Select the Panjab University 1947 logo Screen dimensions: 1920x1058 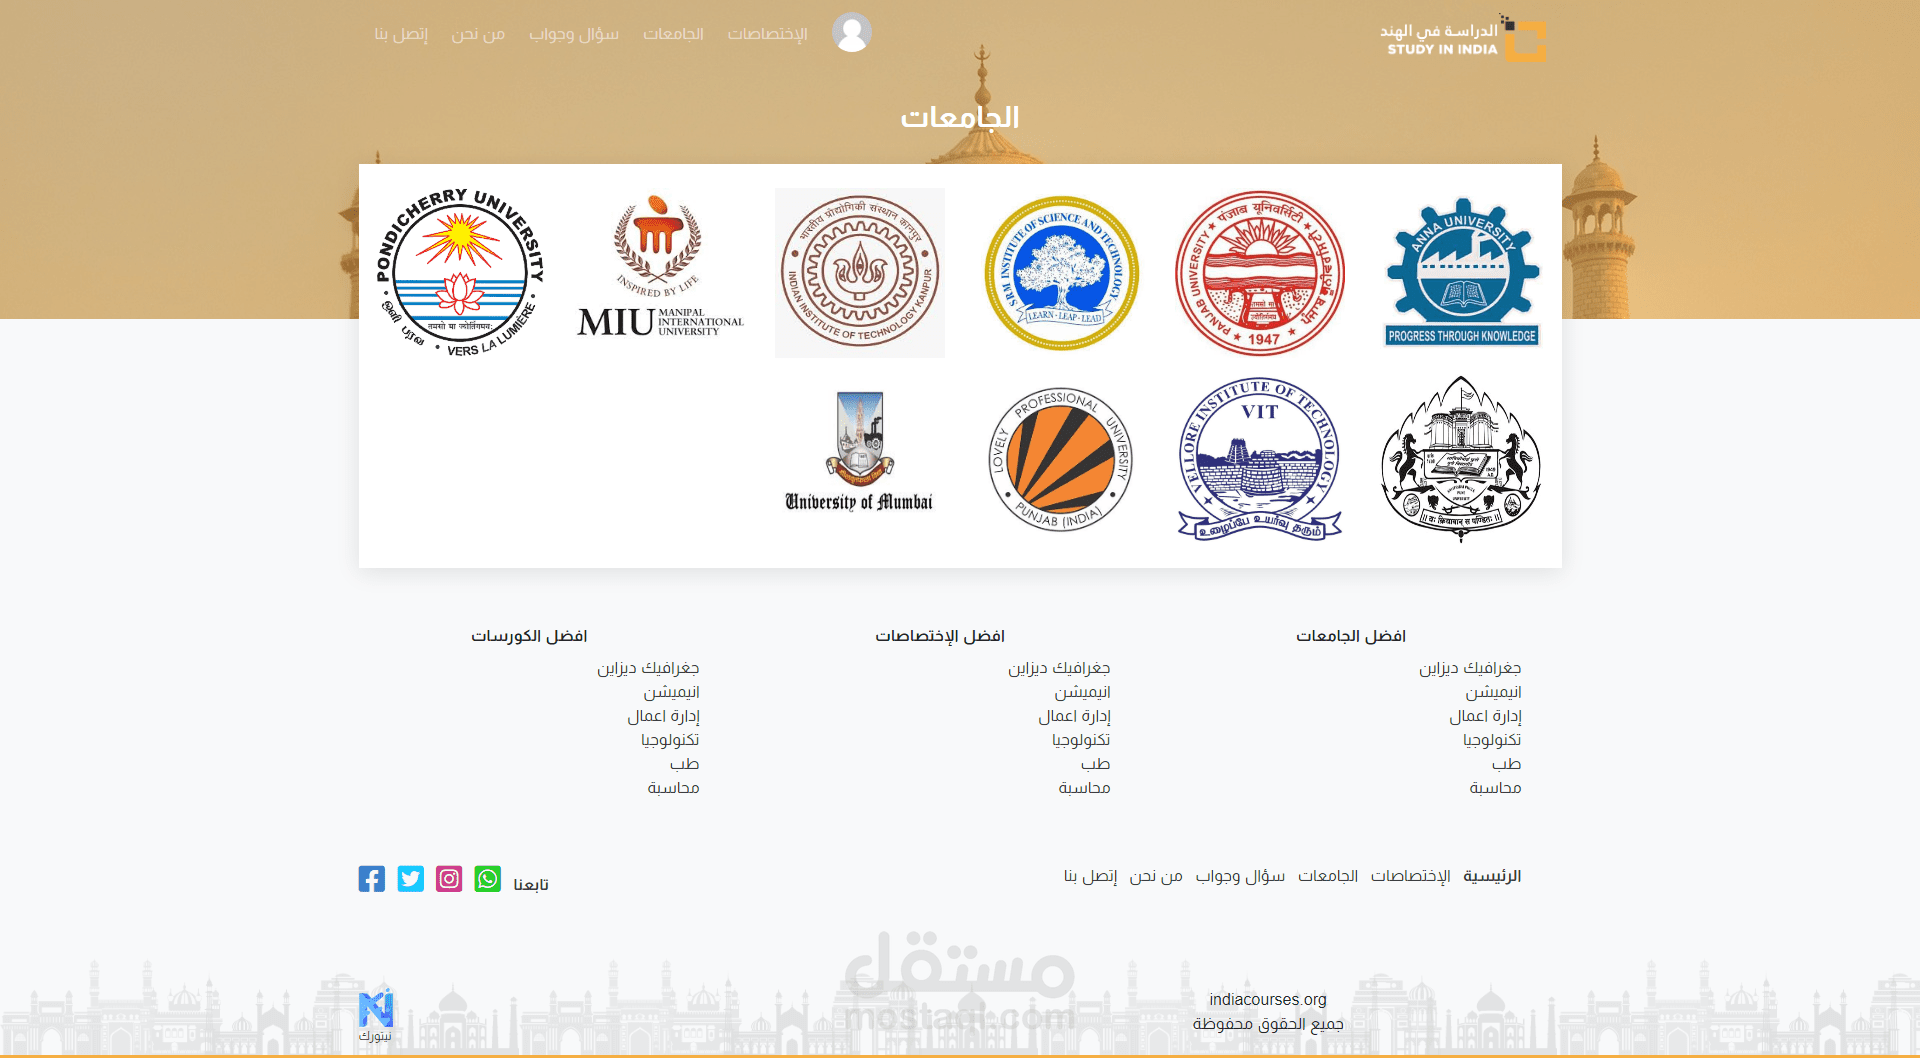[x=1260, y=273]
